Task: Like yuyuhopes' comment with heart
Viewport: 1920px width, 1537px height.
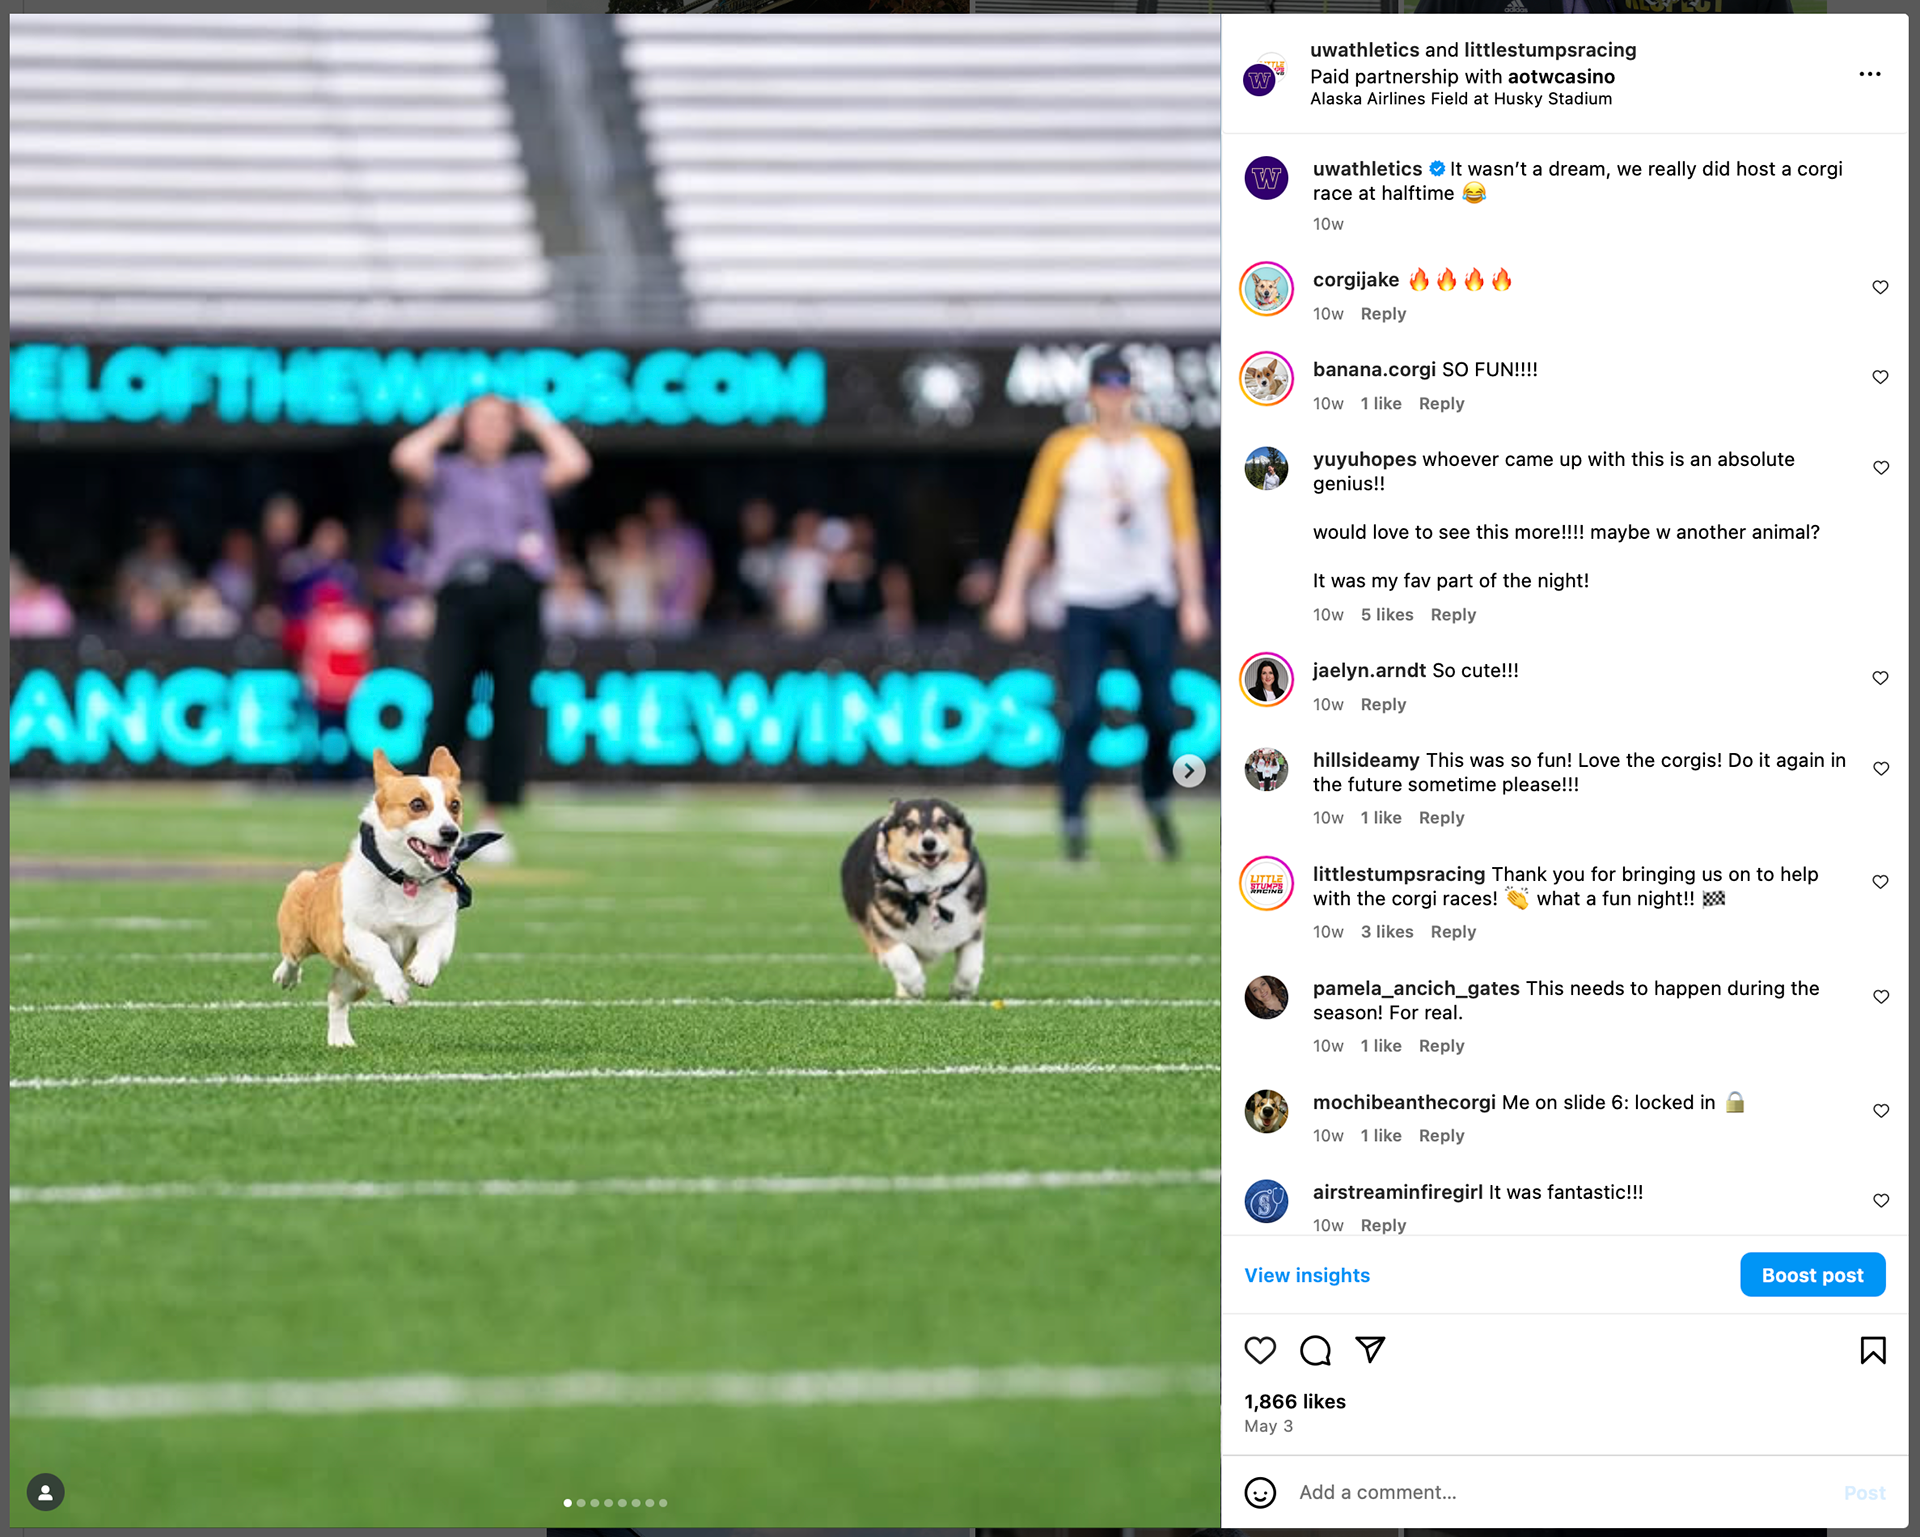Action: 1880,467
